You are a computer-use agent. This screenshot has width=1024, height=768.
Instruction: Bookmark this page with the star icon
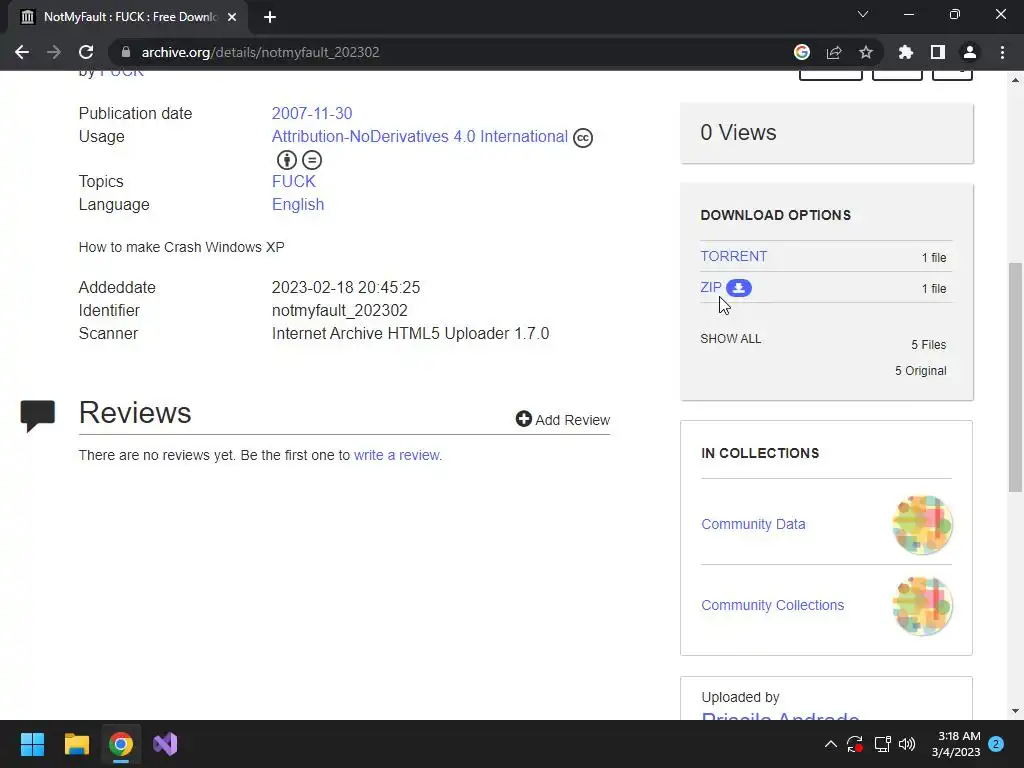[866, 52]
